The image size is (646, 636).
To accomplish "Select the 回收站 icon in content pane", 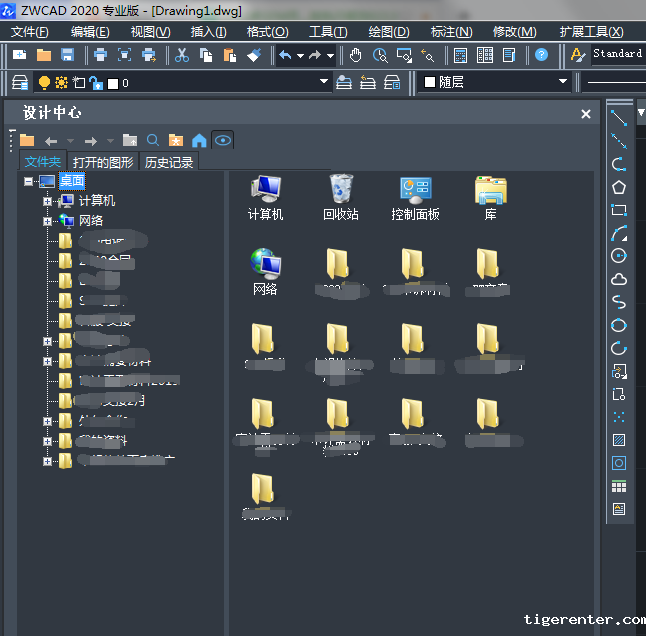I will coord(341,197).
